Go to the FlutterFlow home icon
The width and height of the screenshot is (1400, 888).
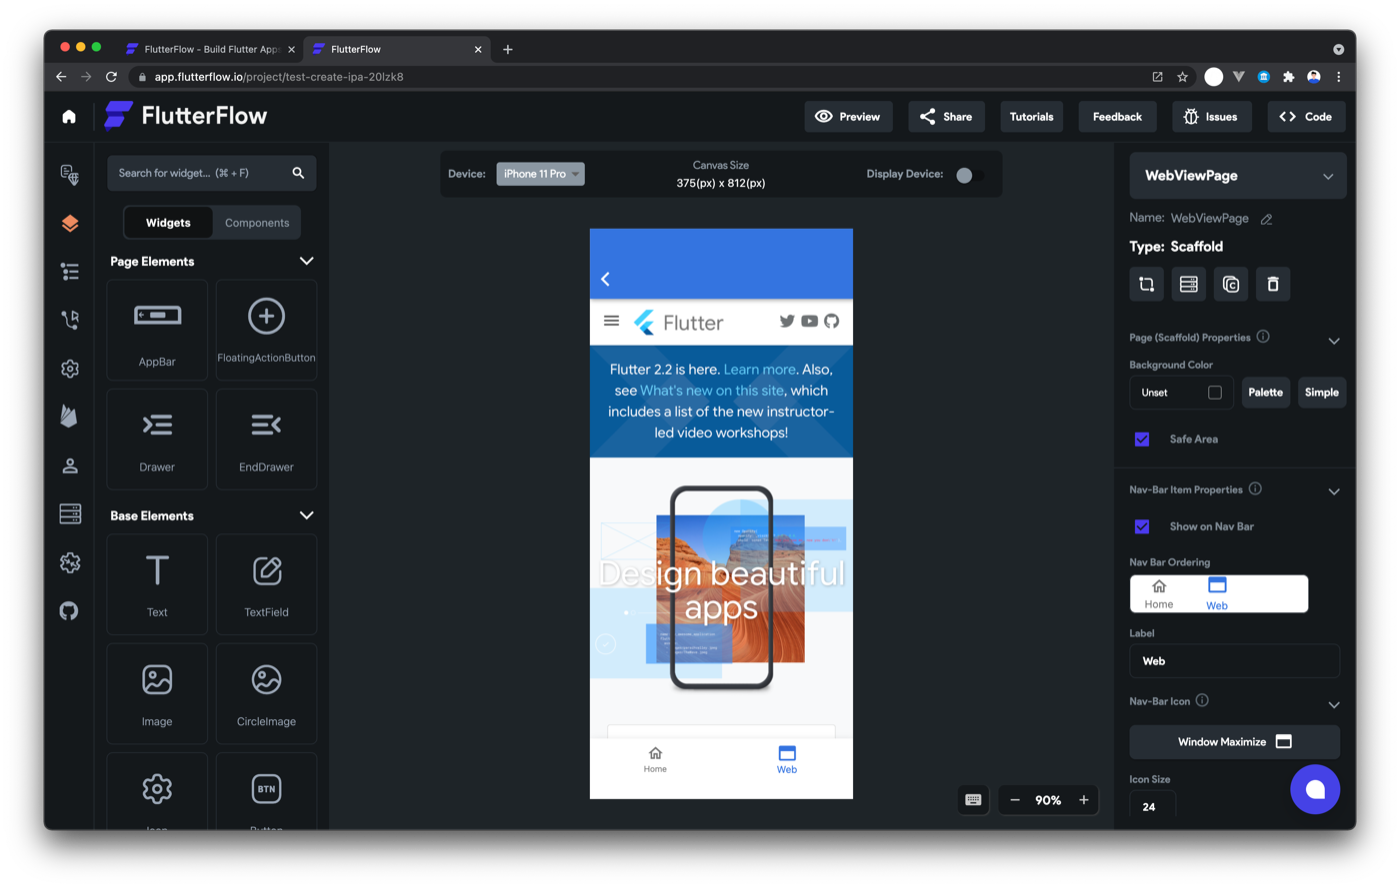tap(69, 117)
